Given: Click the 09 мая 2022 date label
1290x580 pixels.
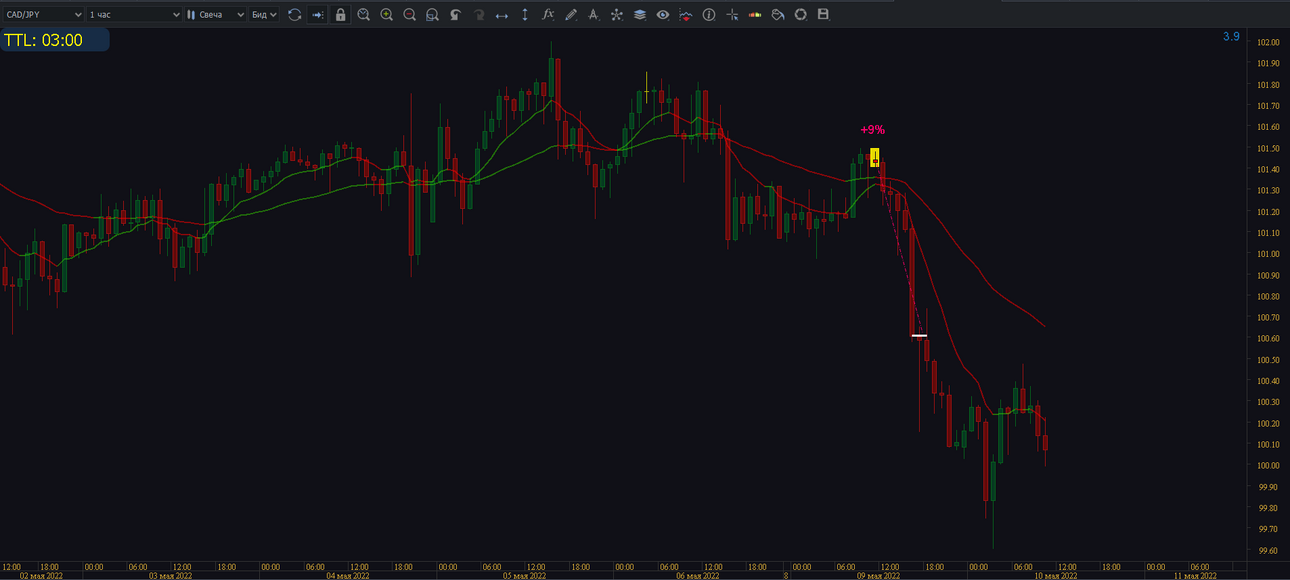Looking at the screenshot, I should tap(879, 575).
